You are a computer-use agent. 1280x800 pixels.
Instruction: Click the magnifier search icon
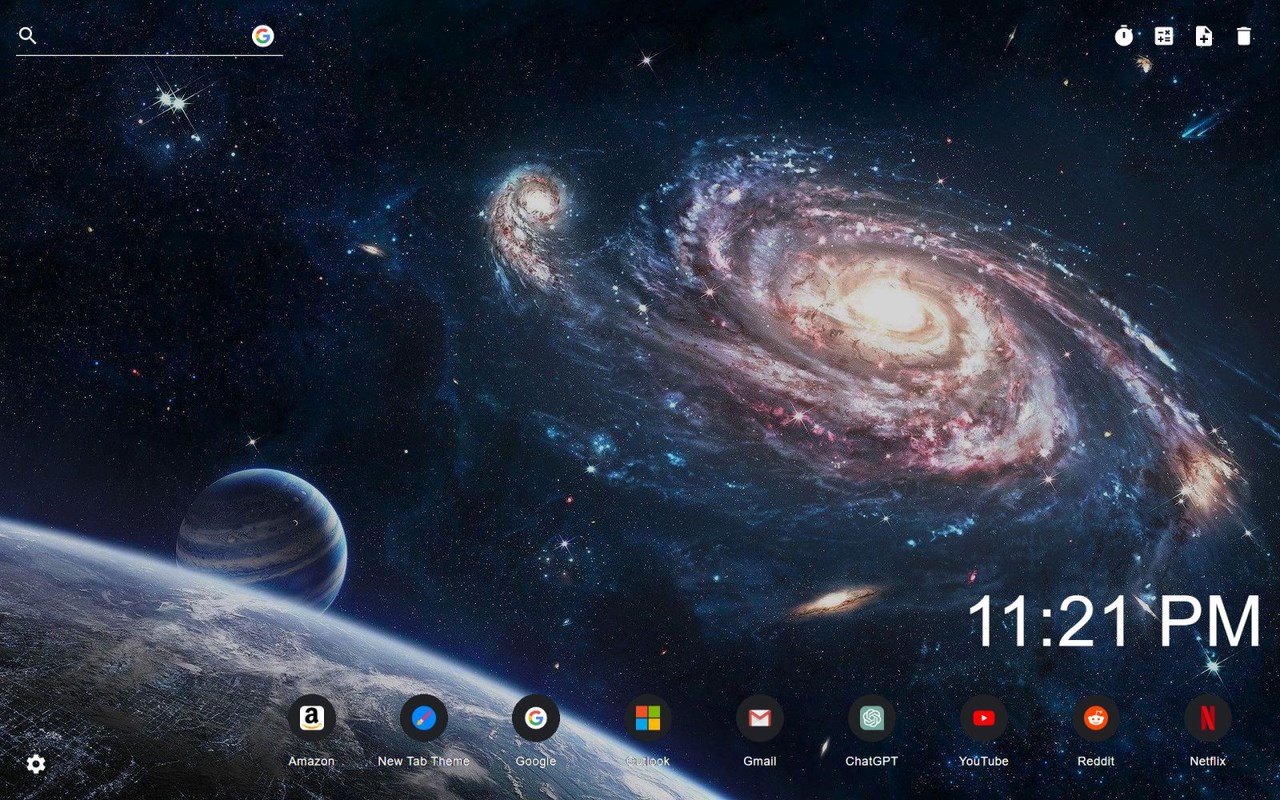pos(28,36)
